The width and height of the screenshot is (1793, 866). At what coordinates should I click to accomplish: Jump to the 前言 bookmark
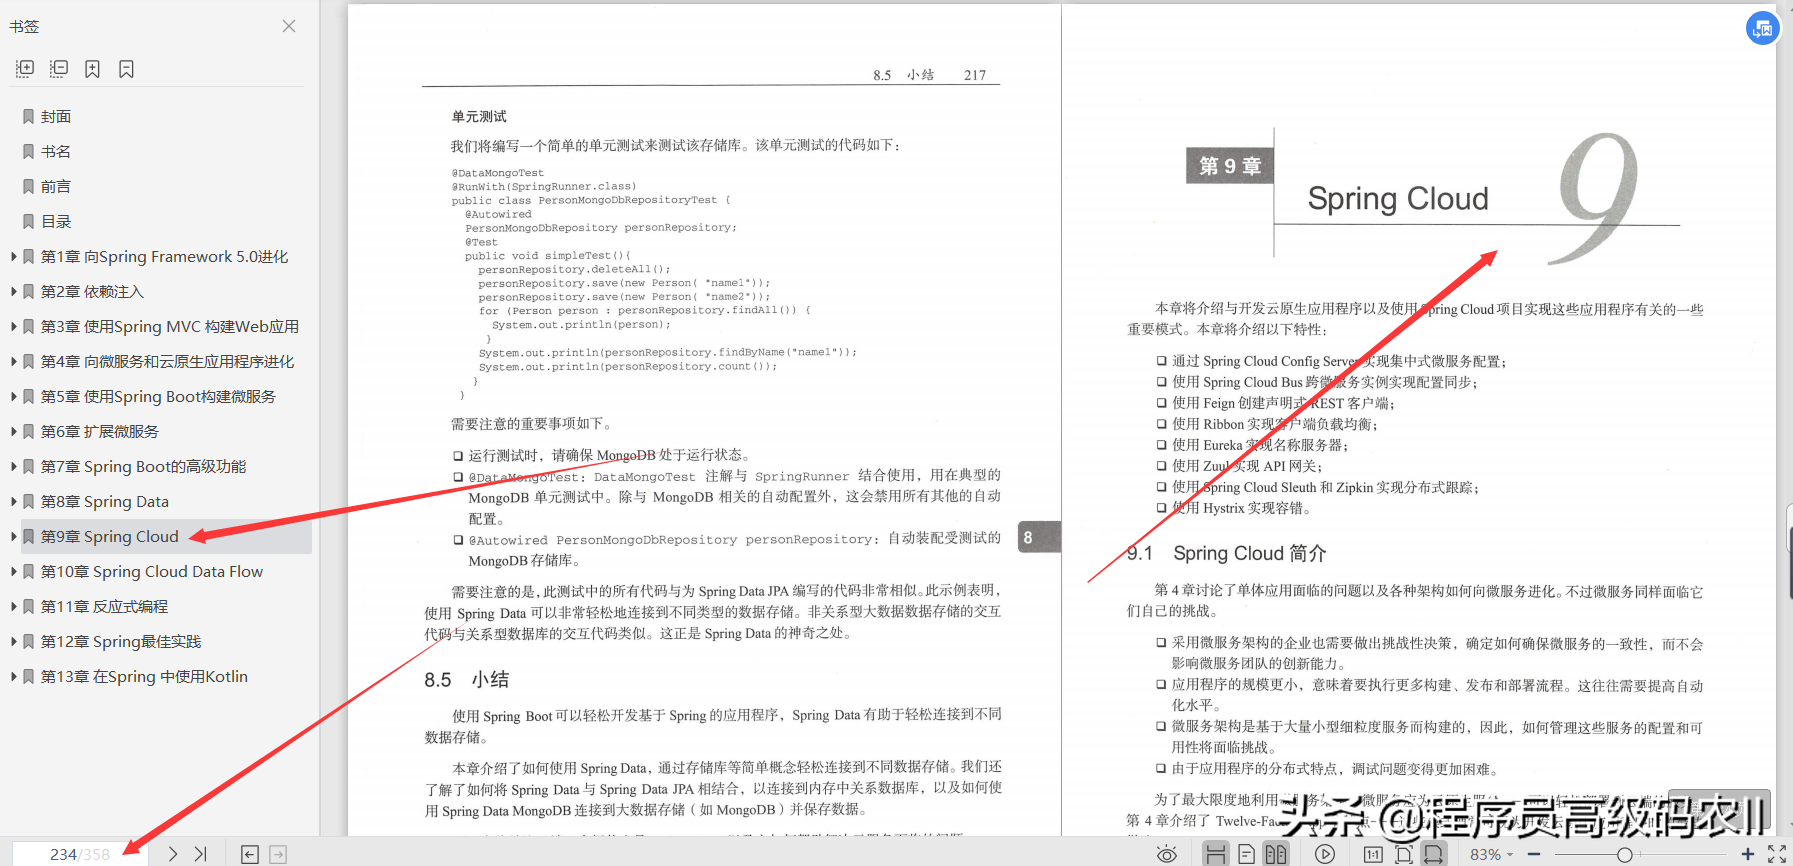(56, 186)
